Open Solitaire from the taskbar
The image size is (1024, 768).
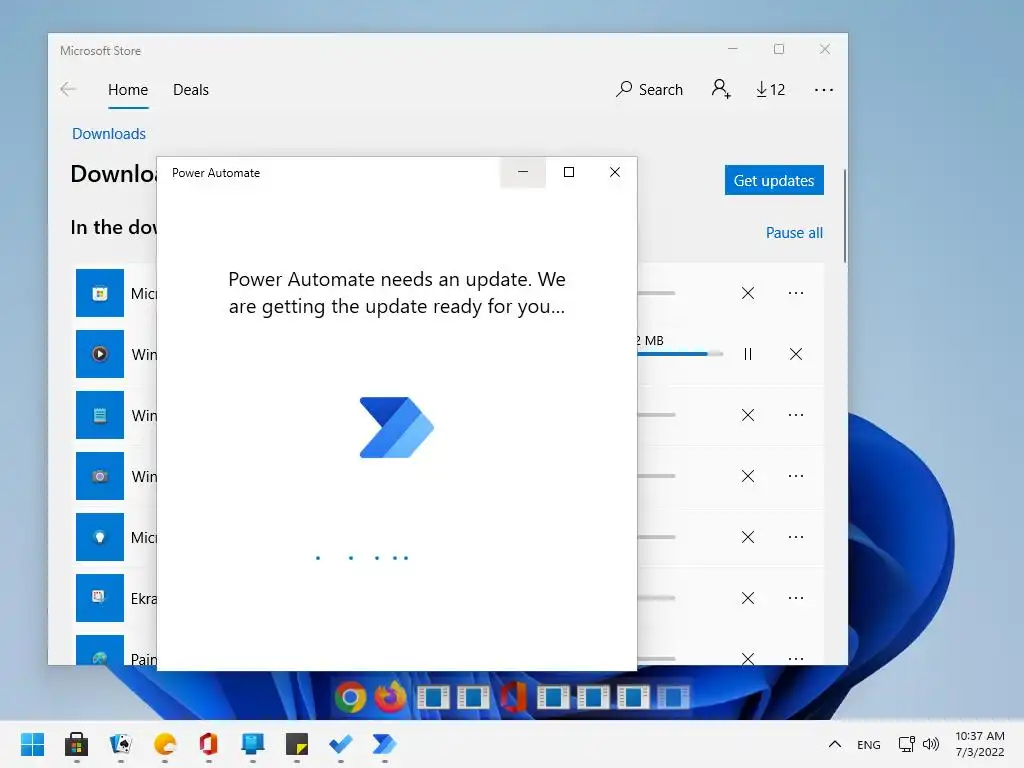120,744
